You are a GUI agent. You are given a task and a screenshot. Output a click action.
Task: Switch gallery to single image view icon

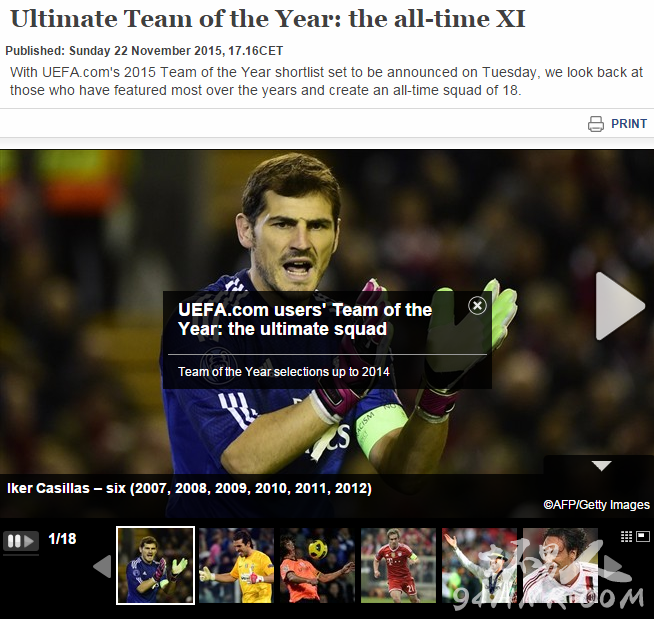pos(643,536)
